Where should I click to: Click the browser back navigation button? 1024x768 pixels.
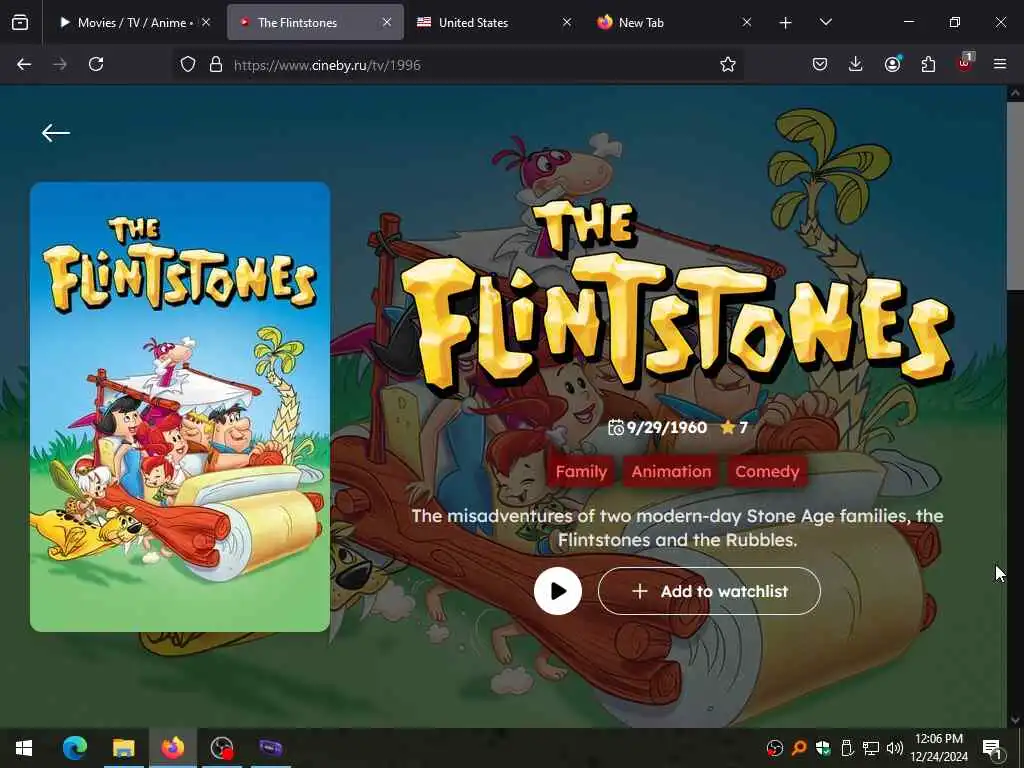(24, 64)
